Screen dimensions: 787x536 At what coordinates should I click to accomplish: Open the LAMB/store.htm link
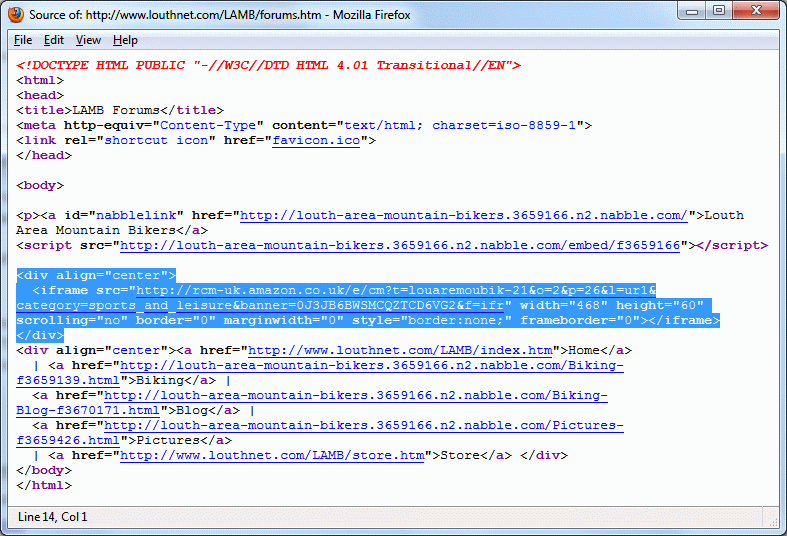[x=272, y=455]
